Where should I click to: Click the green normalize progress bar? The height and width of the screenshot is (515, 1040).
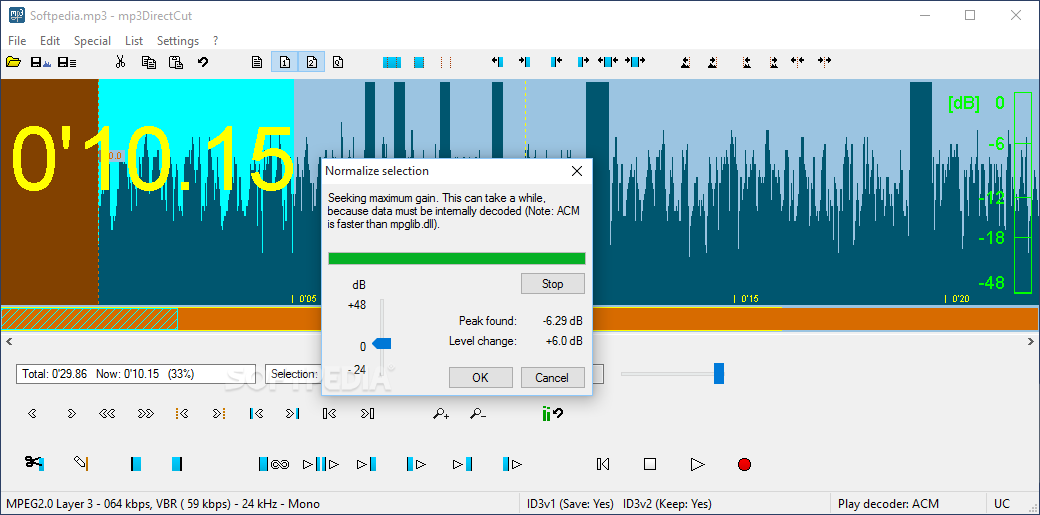pyautogui.click(x=457, y=258)
